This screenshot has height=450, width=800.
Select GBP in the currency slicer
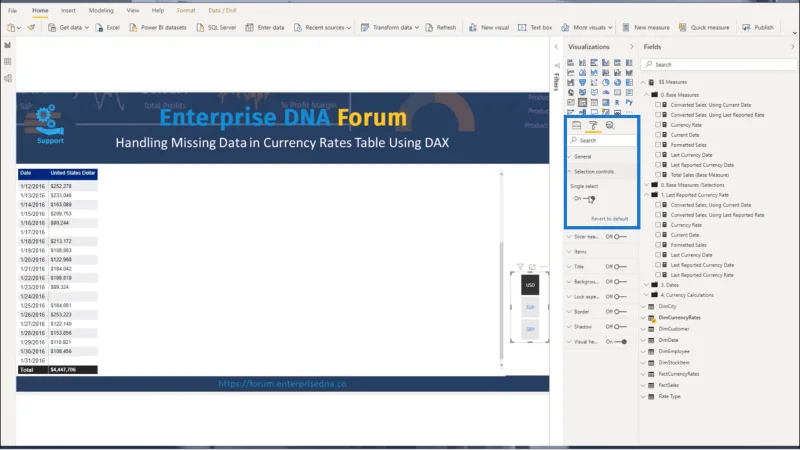click(530, 330)
